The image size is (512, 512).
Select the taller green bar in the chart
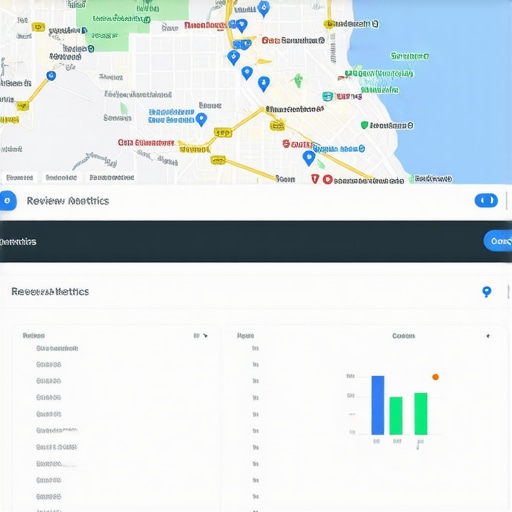pyautogui.click(x=421, y=414)
